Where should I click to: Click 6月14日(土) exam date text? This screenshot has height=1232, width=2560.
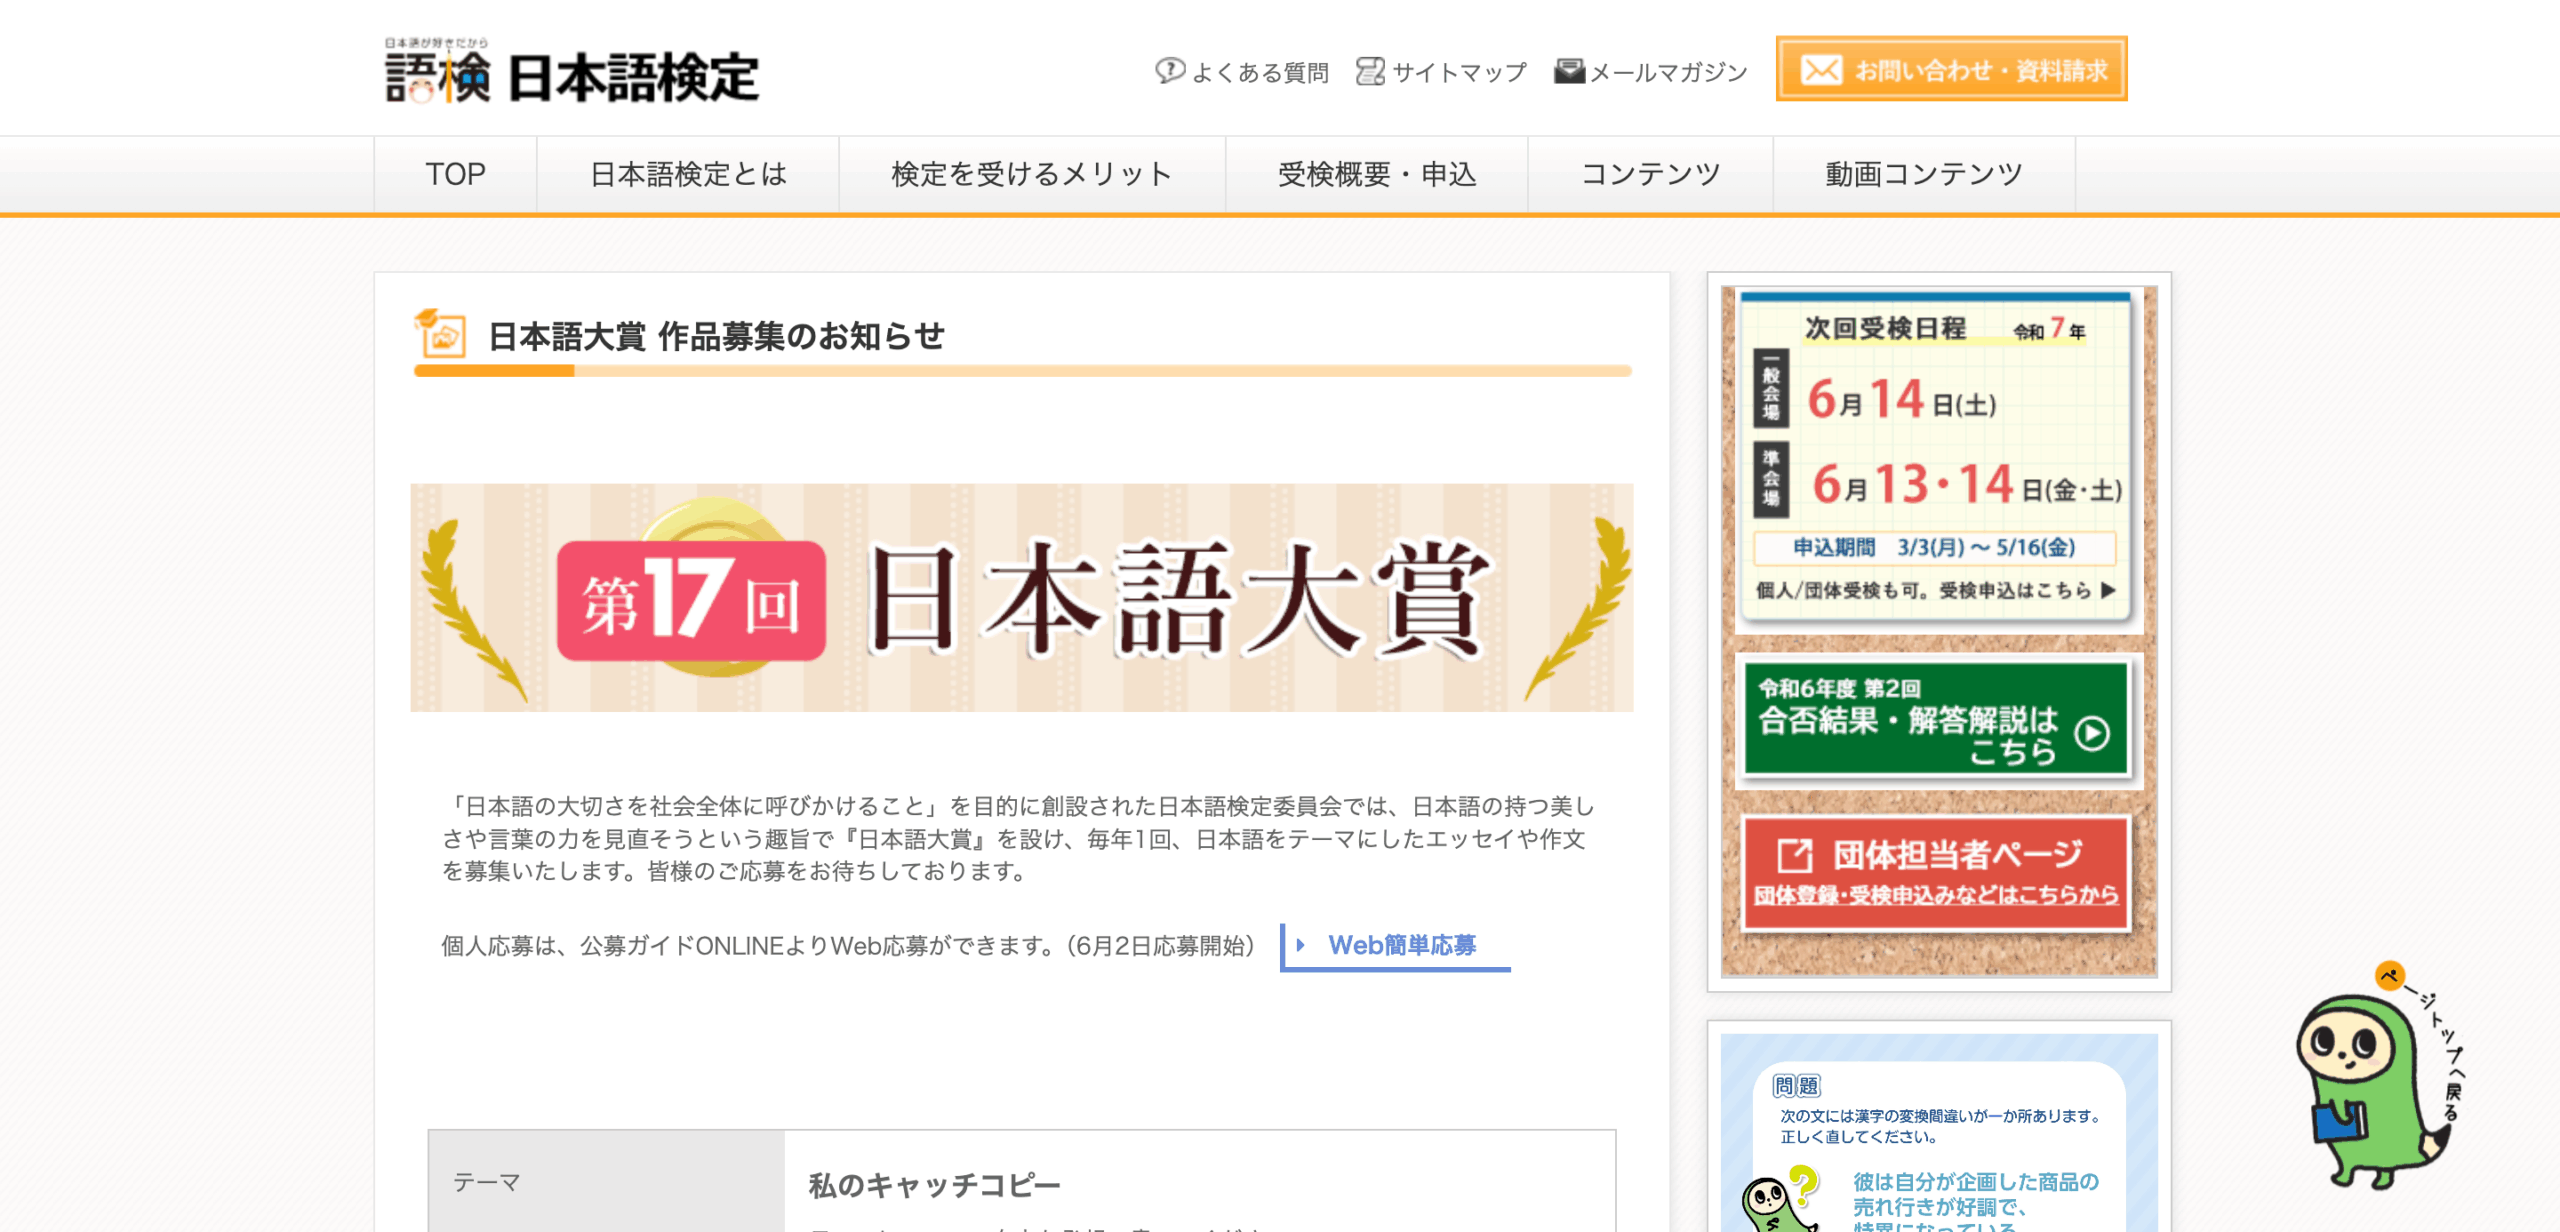pyautogui.click(x=1901, y=400)
